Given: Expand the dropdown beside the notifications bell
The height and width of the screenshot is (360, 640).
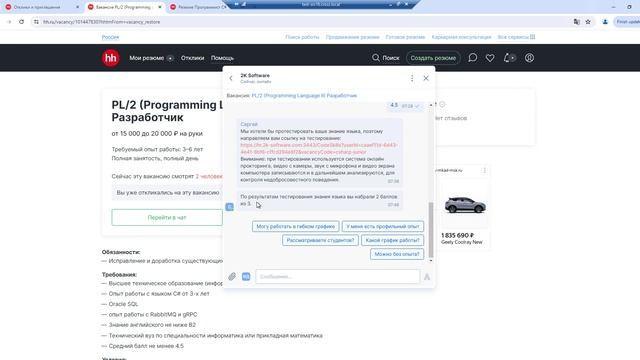Looking at the screenshot, I should click(x=513, y=58).
